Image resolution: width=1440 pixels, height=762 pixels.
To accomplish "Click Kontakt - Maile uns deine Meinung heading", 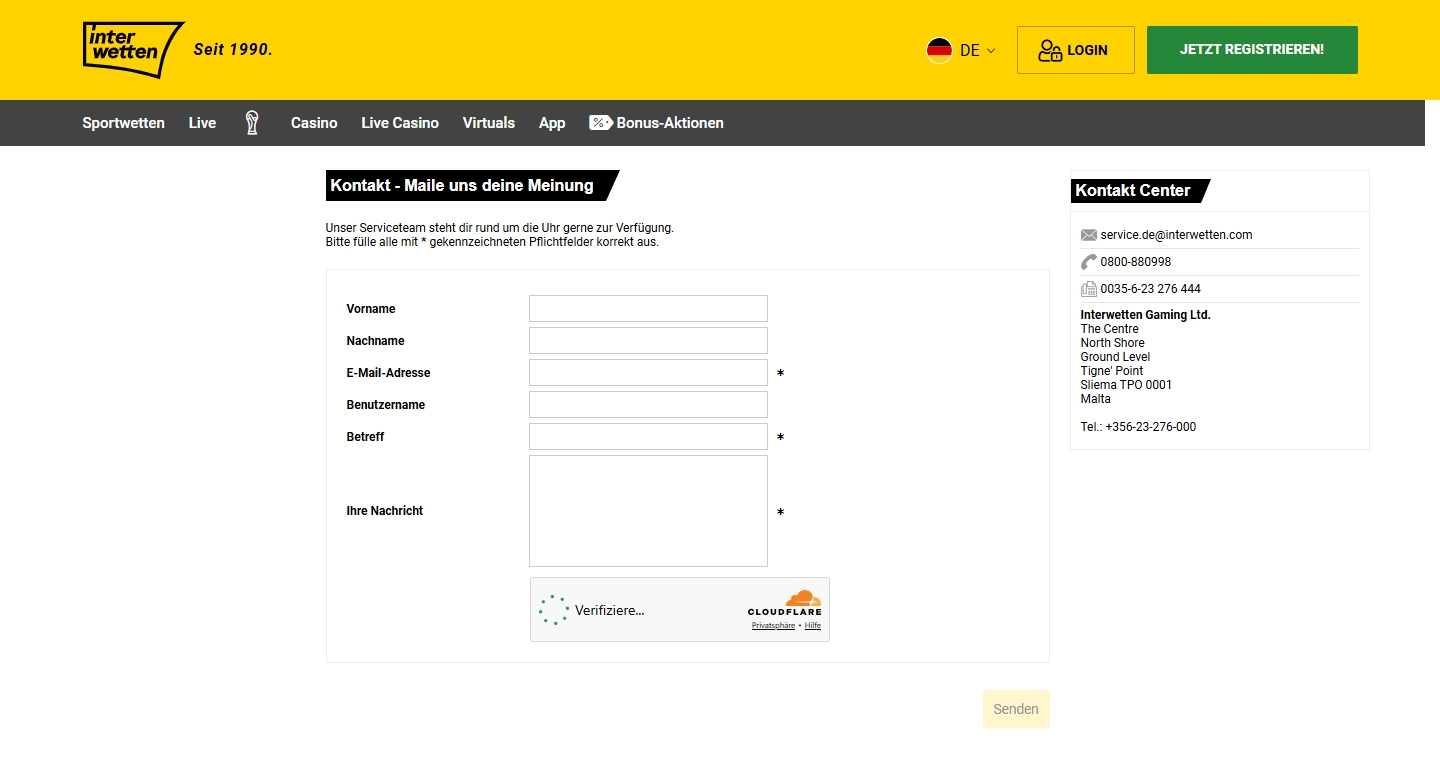I will click(x=462, y=186).
